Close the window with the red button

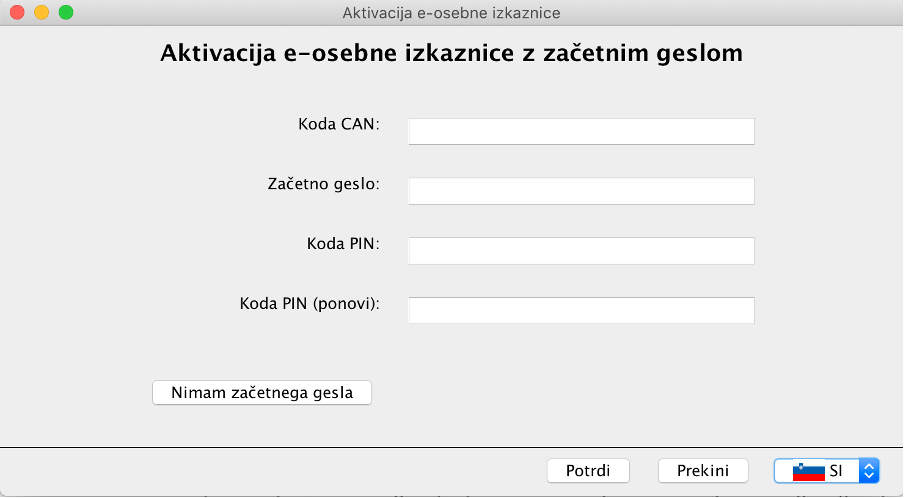[x=17, y=12]
